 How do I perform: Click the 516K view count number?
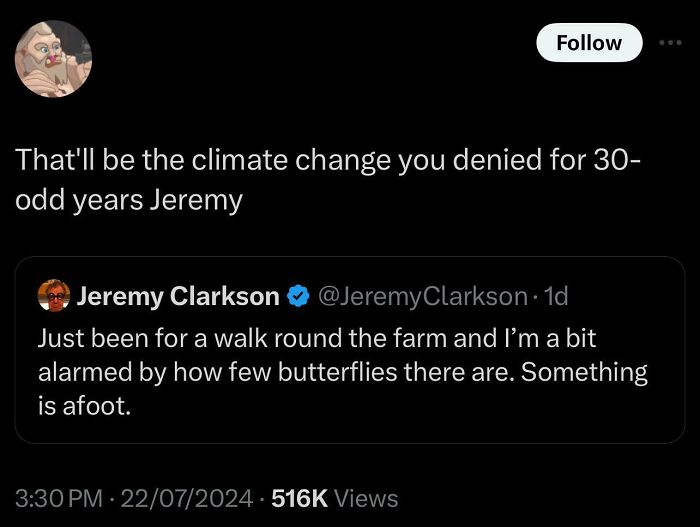[x=298, y=498]
